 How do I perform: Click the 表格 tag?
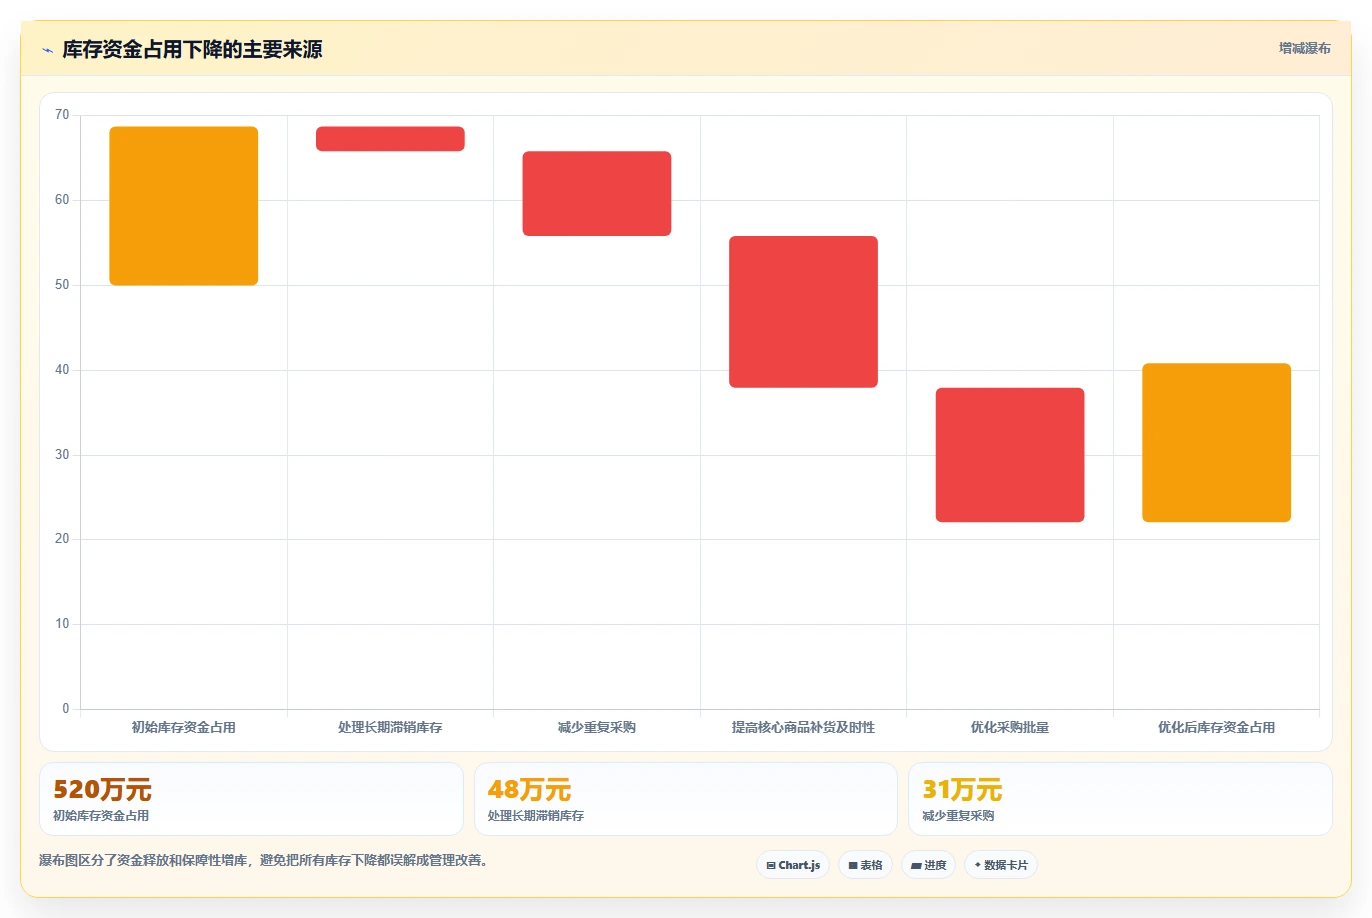[865, 865]
